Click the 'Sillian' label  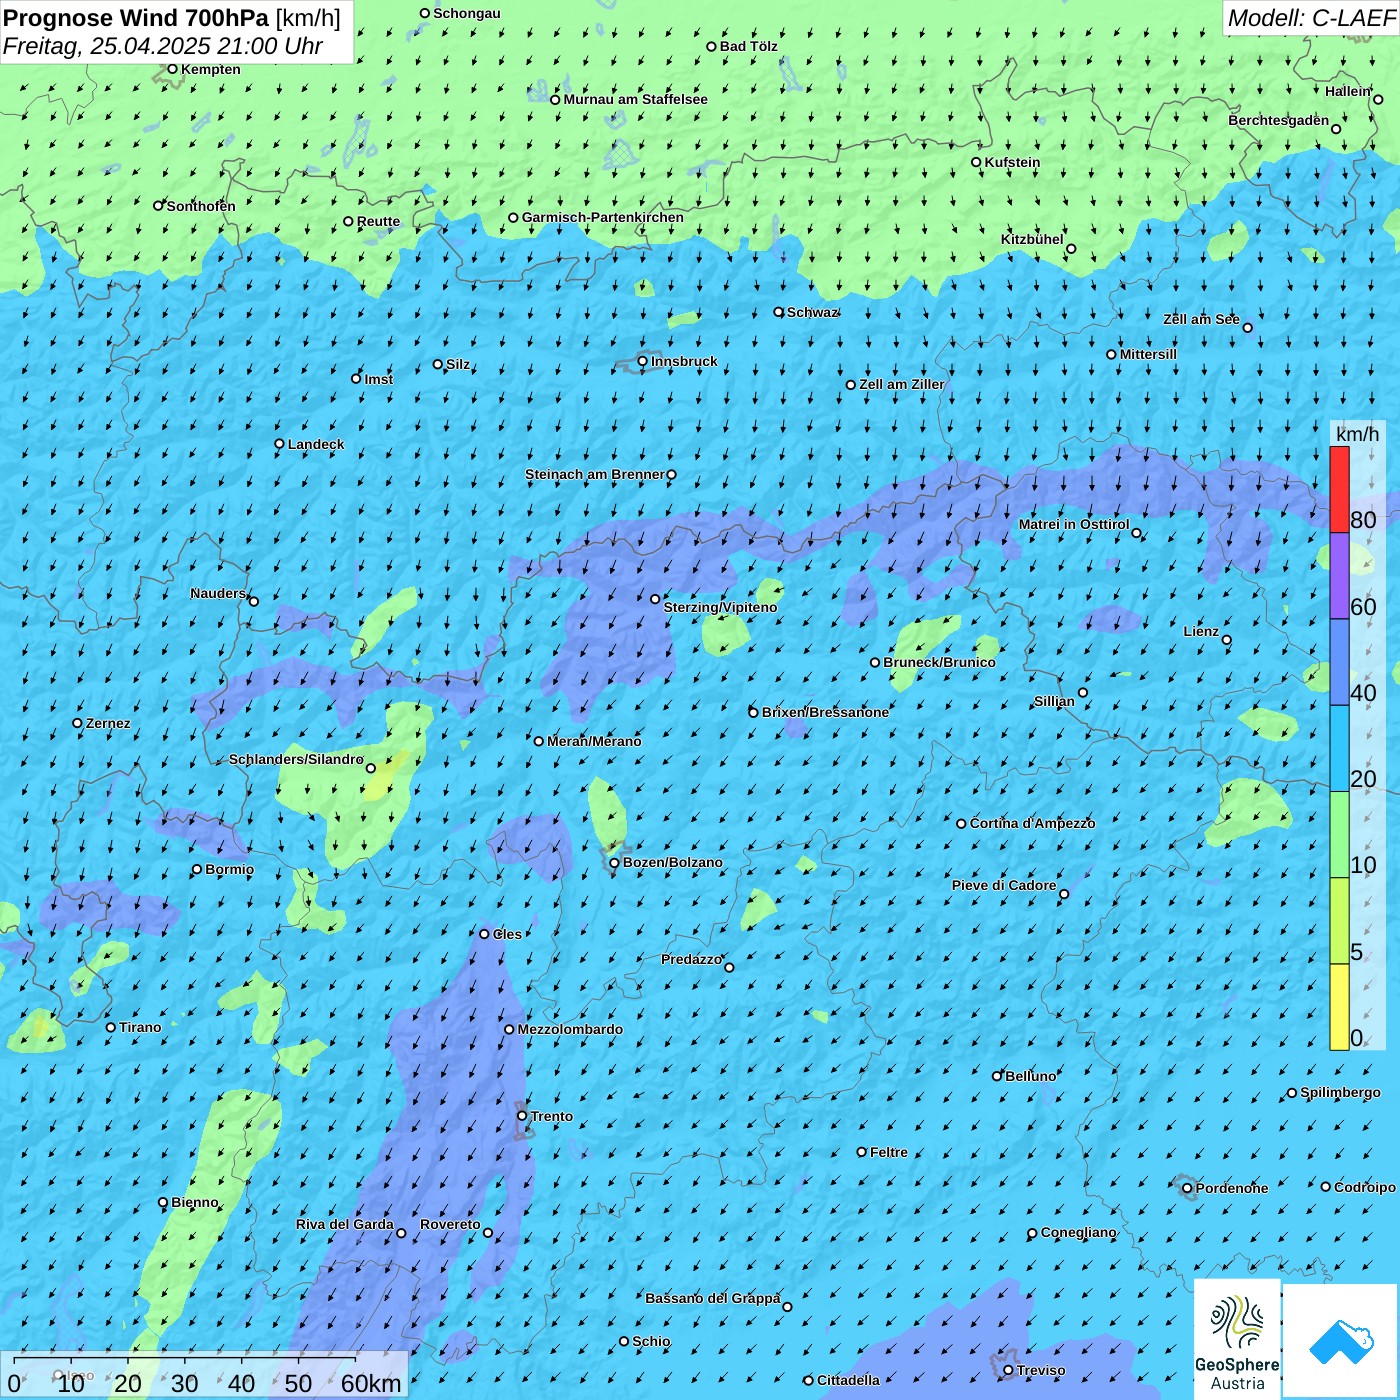click(1054, 701)
